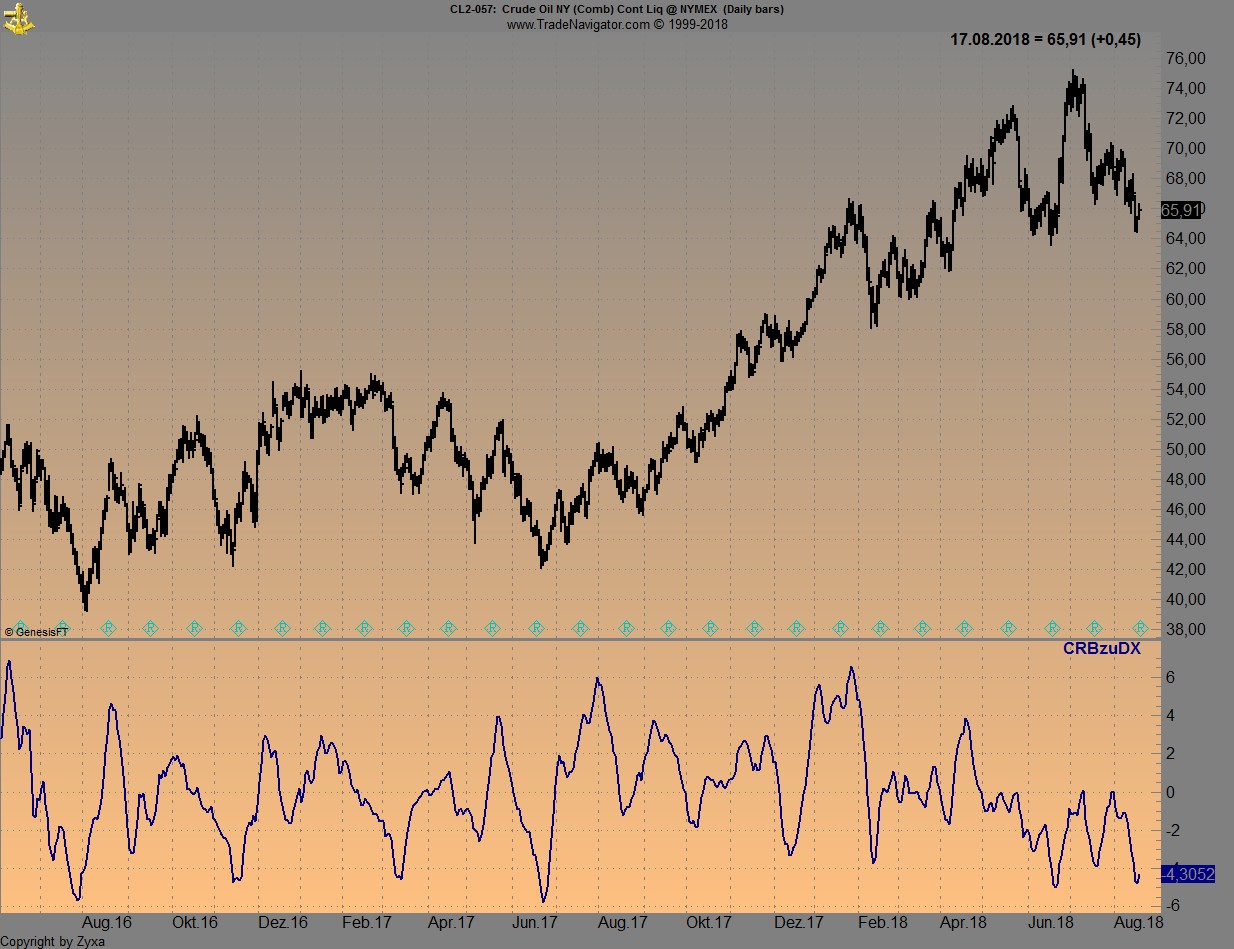Select the 17.08.2018 quote text
The image size is (1234, 949).
pyautogui.click(x=1045, y=39)
